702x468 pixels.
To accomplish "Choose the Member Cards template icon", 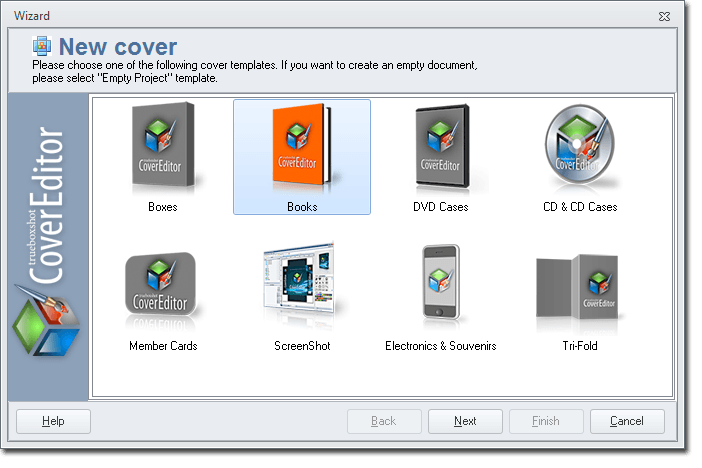I will pyautogui.click(x=163, y=288).
